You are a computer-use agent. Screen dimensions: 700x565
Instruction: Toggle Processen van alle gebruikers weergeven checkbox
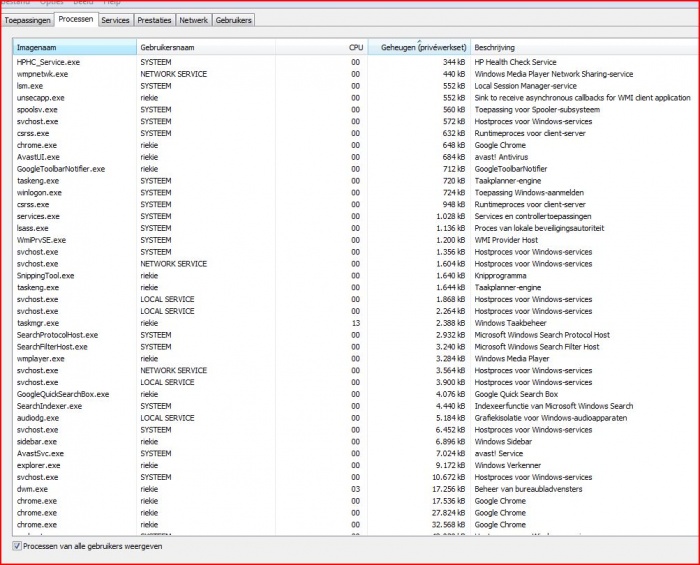click(x=17, y=546)
